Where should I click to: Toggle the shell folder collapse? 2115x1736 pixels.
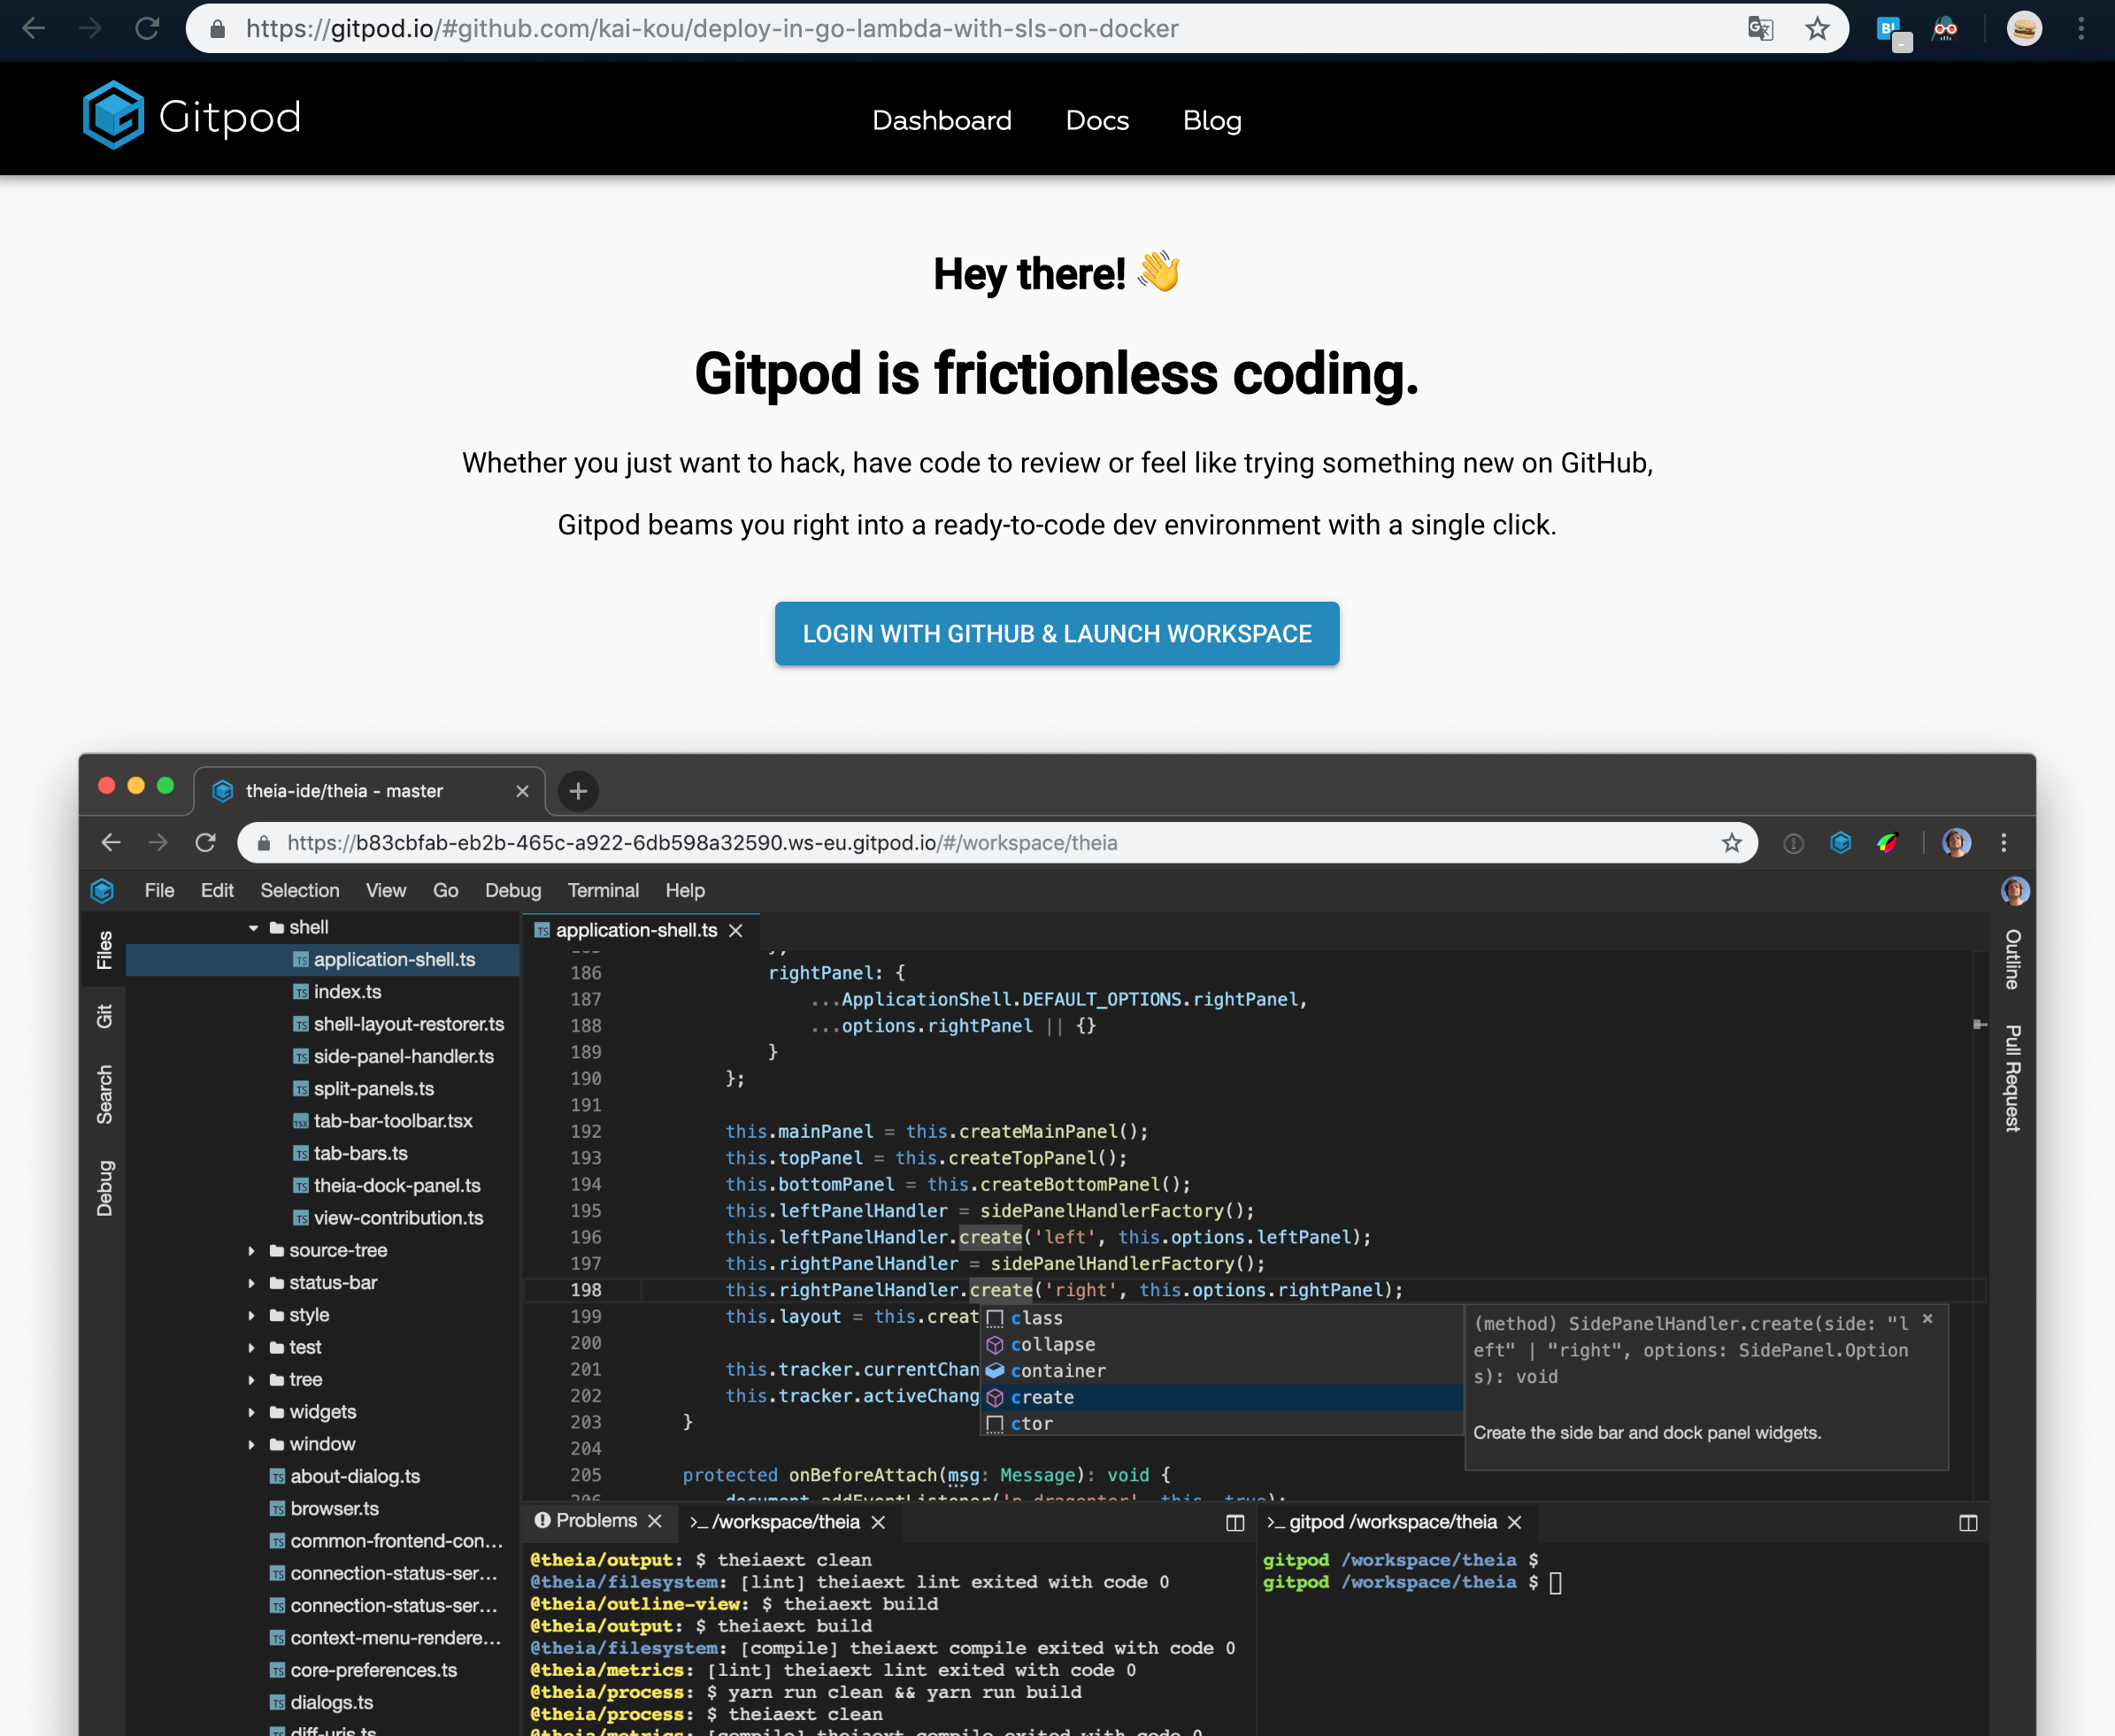pos(248,928)
